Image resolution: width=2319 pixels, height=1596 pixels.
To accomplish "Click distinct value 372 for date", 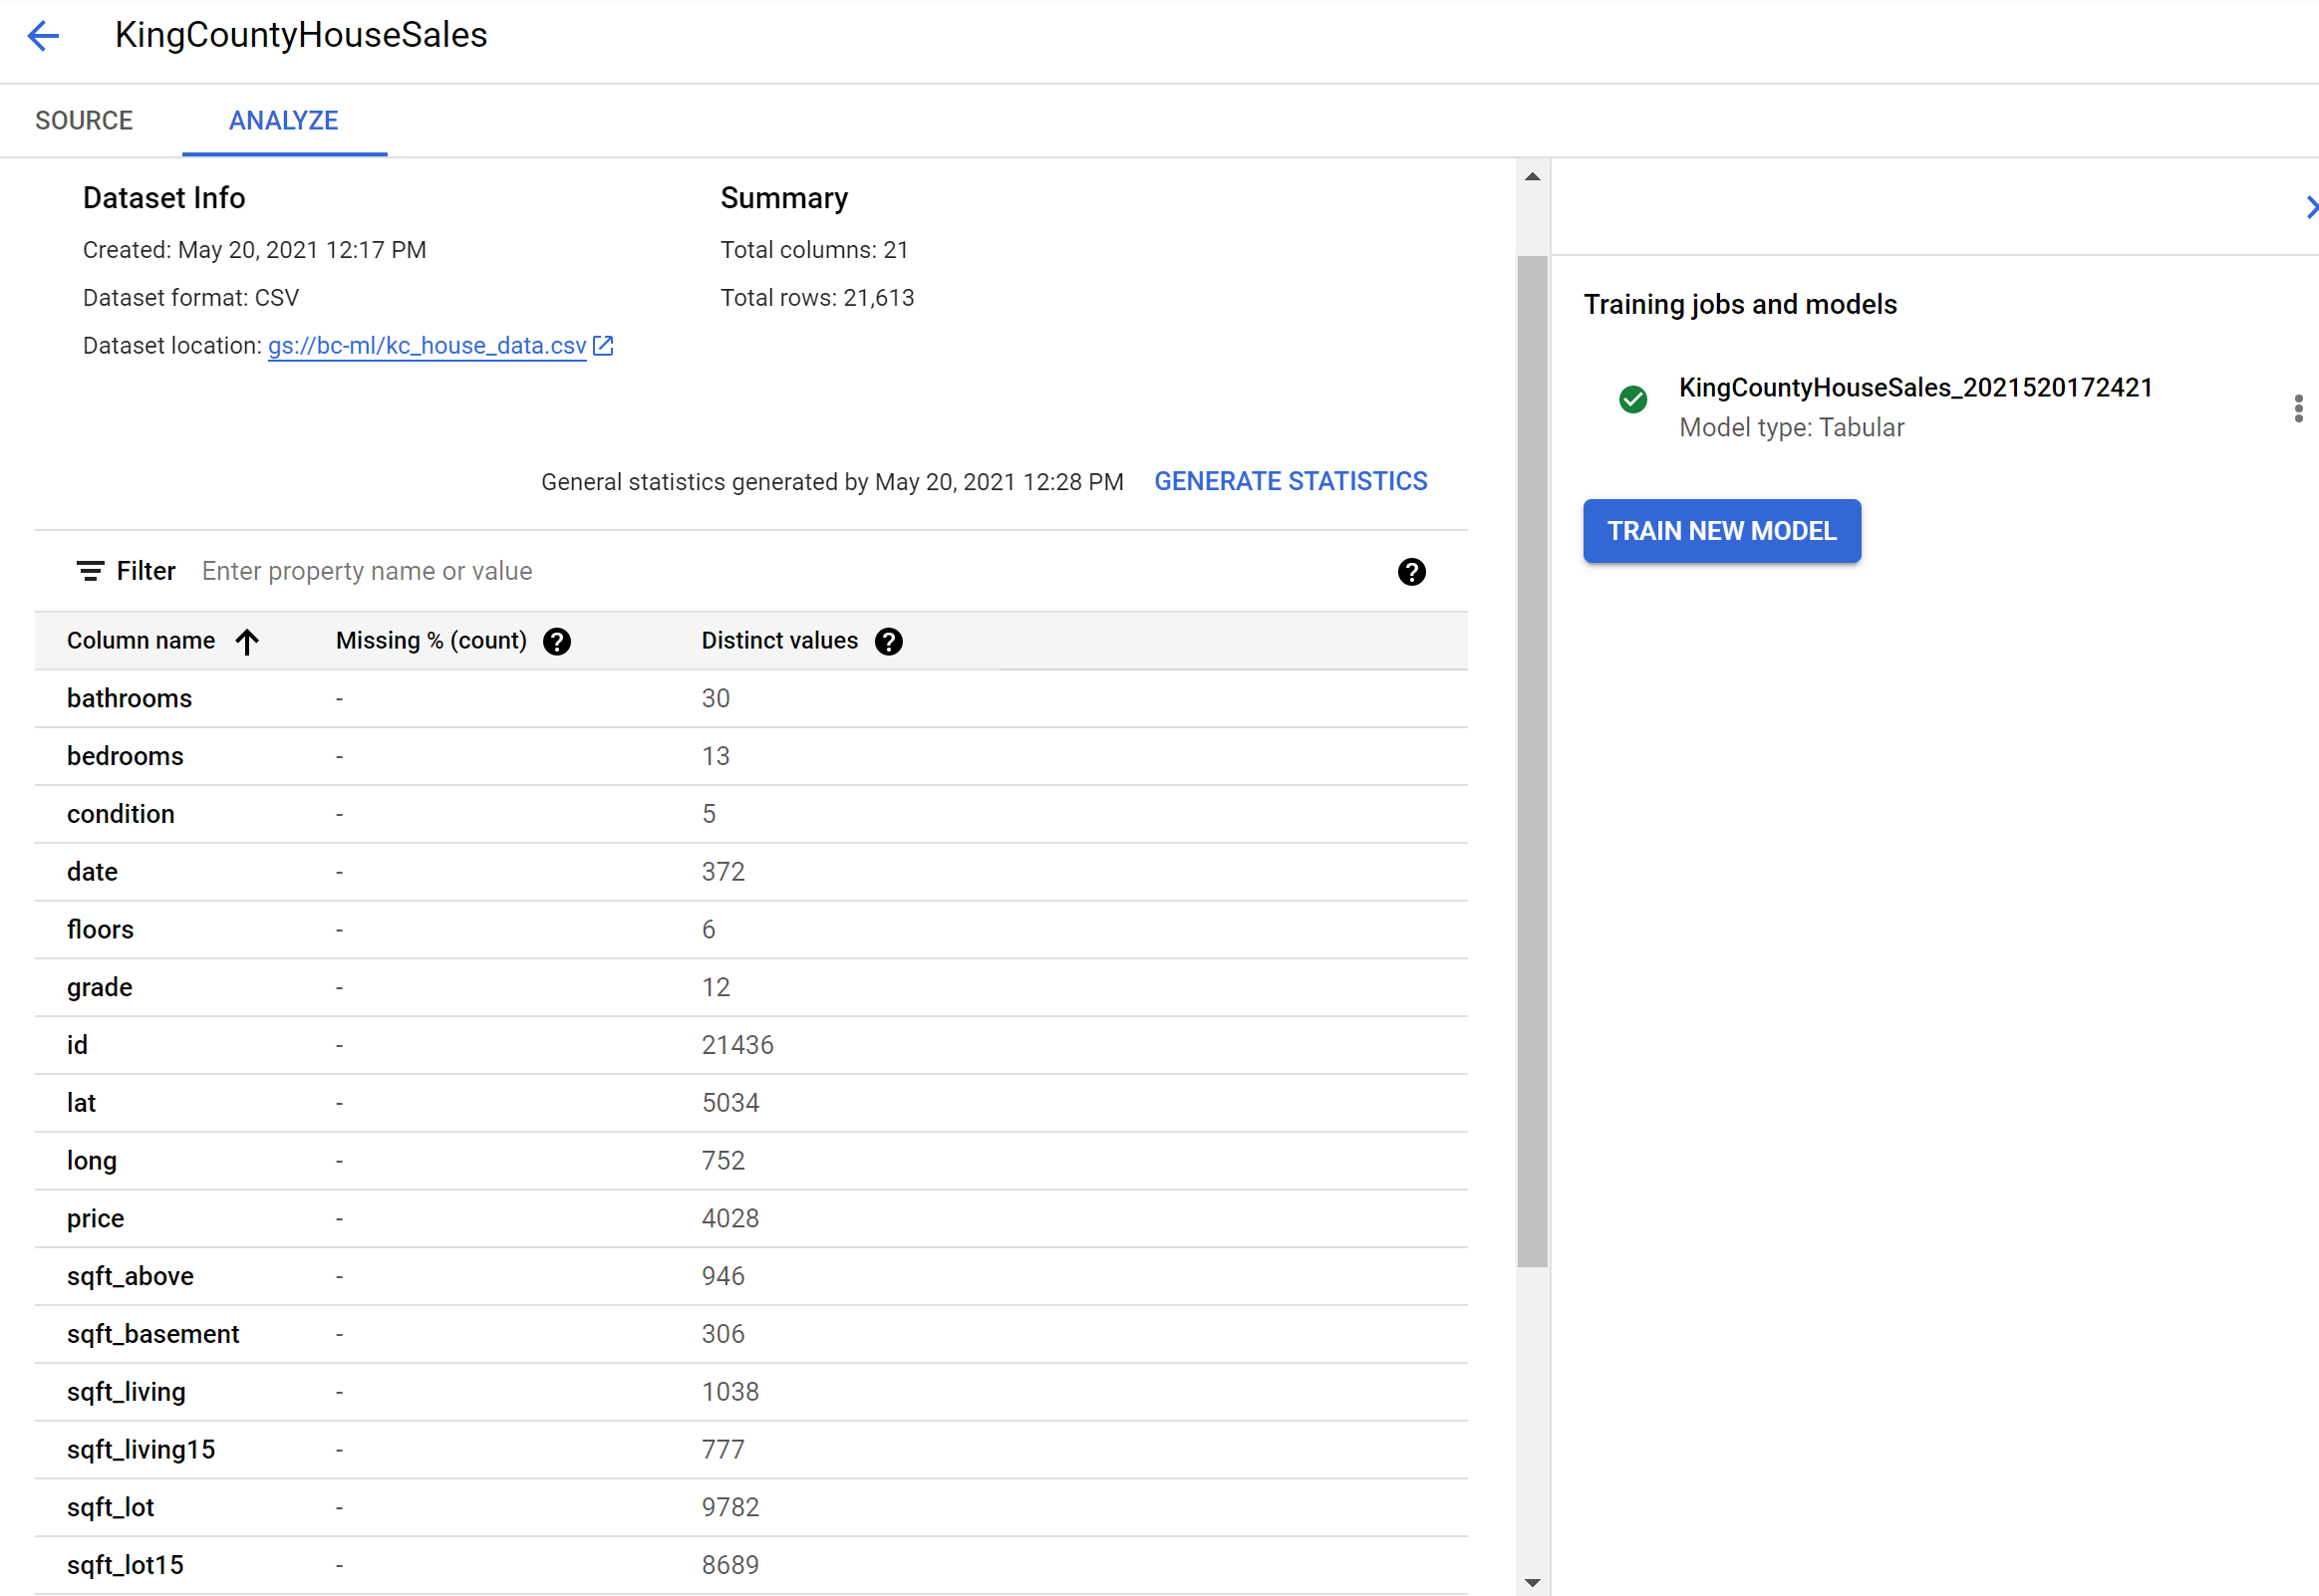I will click(723, 872).
